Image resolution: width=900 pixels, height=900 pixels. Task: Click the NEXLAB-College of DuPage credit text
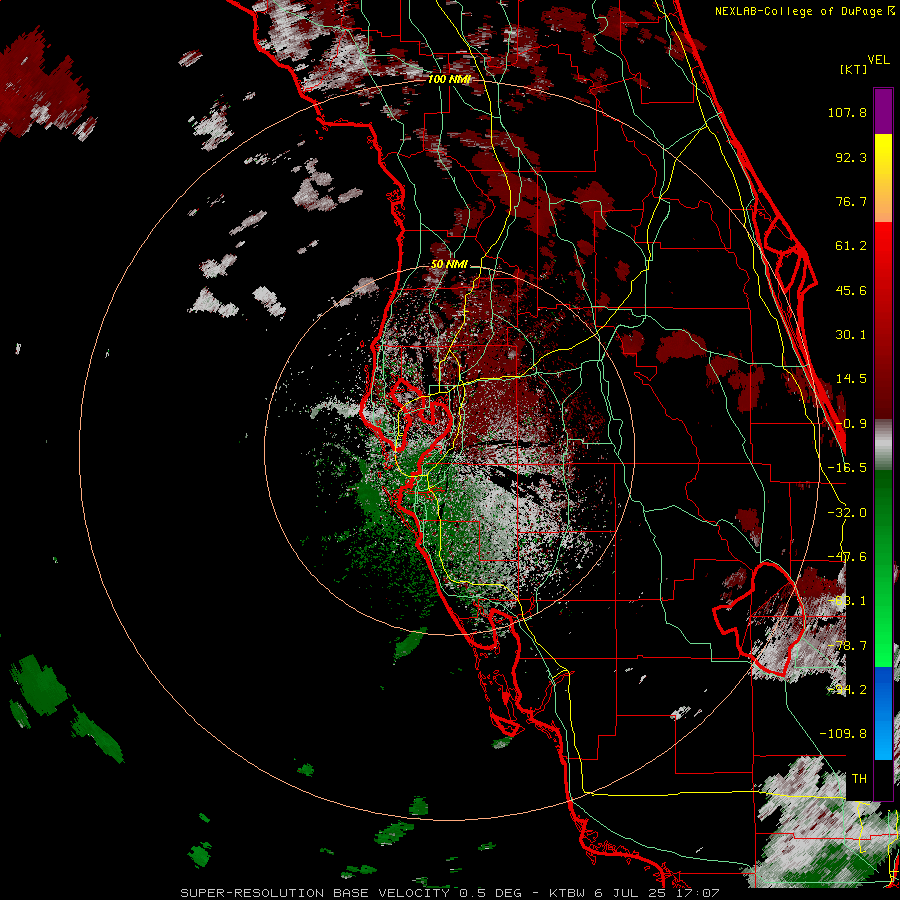pos(799,11)
